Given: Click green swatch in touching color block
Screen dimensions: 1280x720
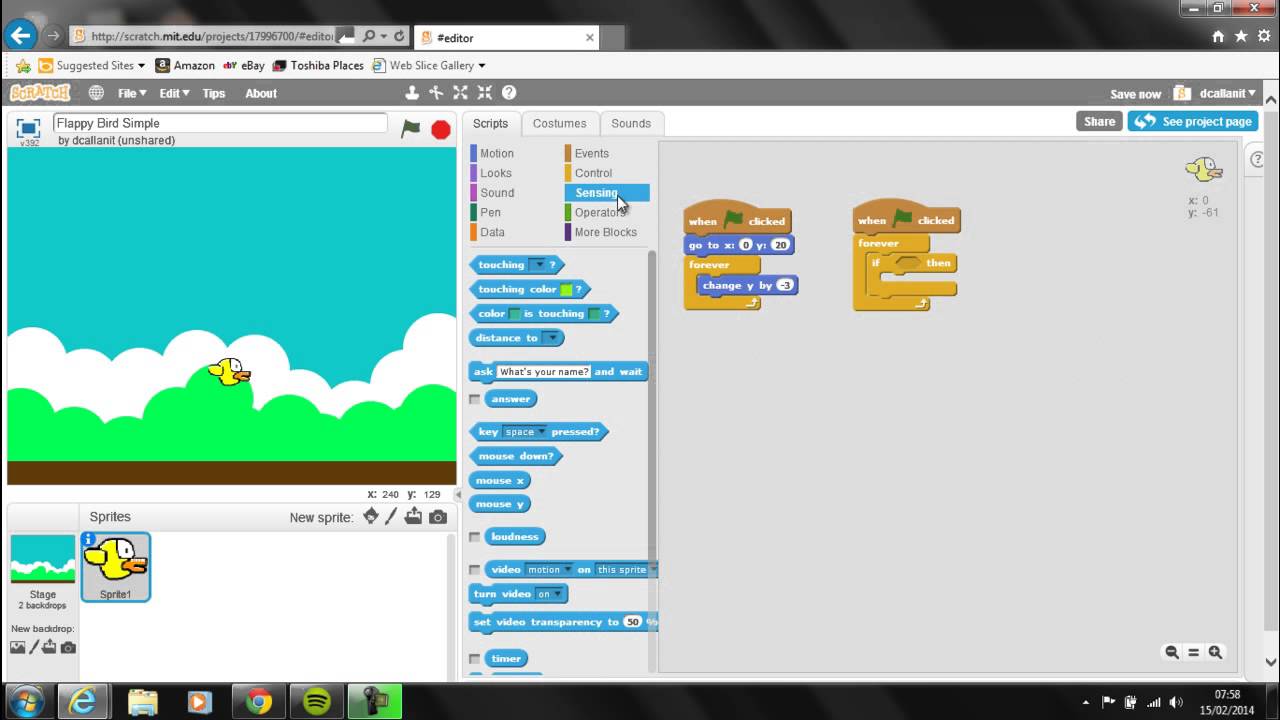Looking at the screenshot, I should click(x=567, y=290).
